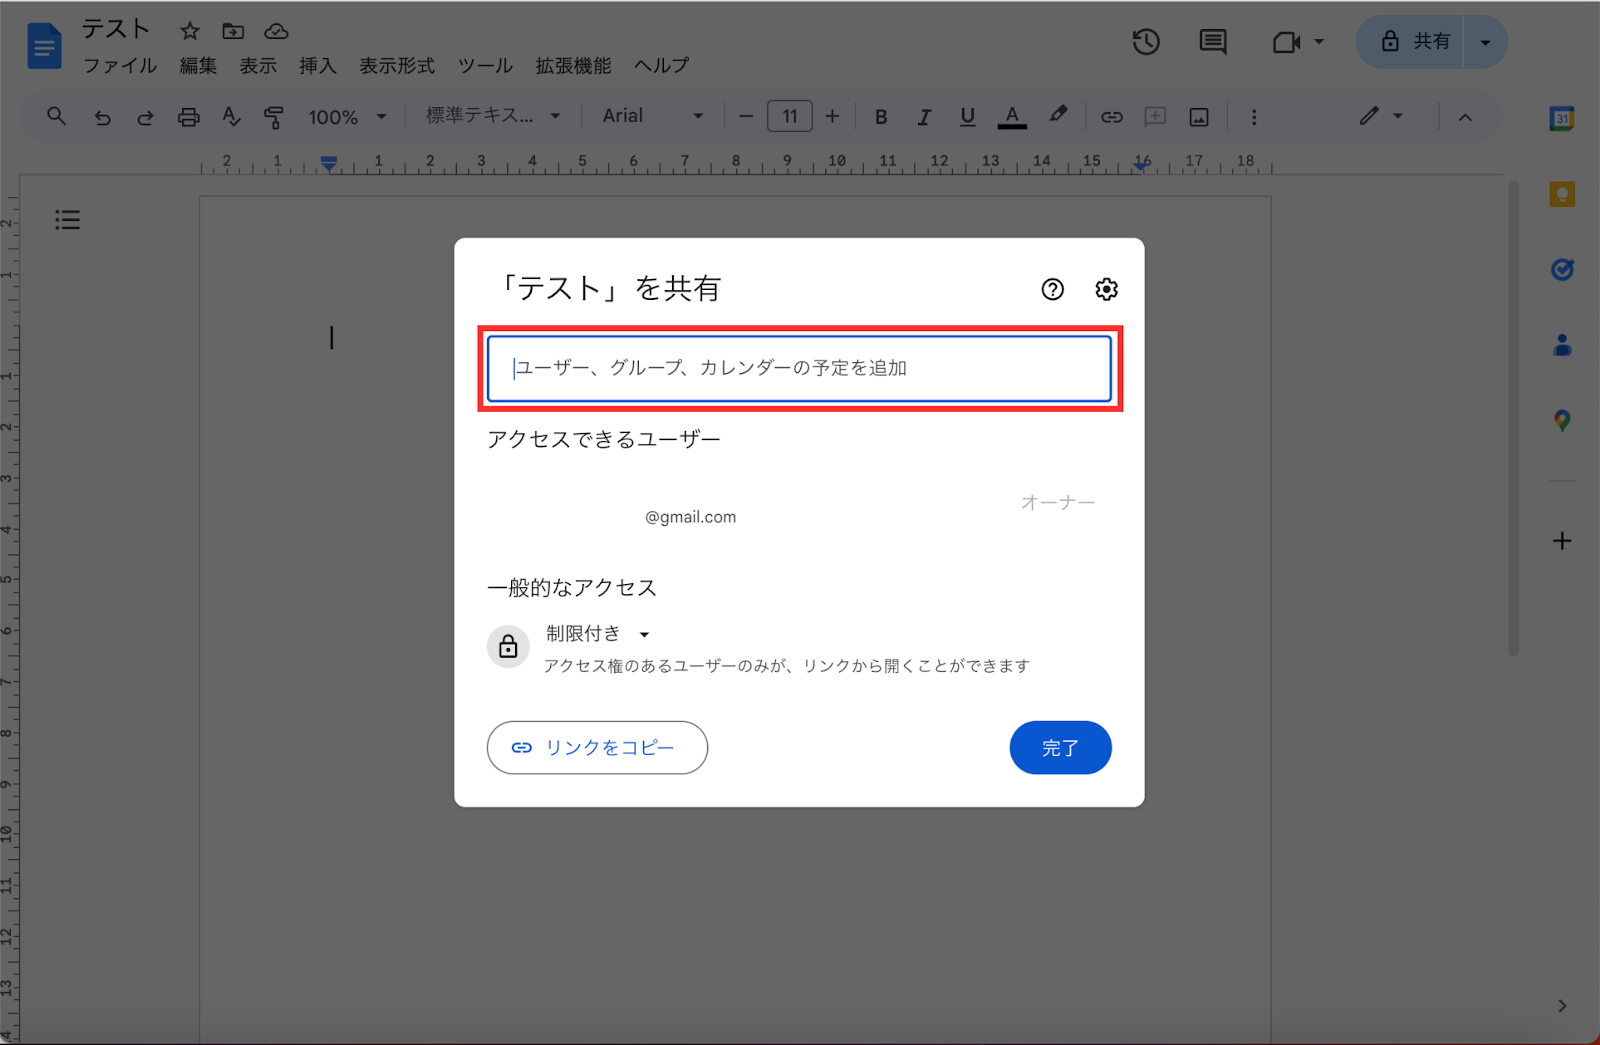Open the comments history icon

[1213, 42]
